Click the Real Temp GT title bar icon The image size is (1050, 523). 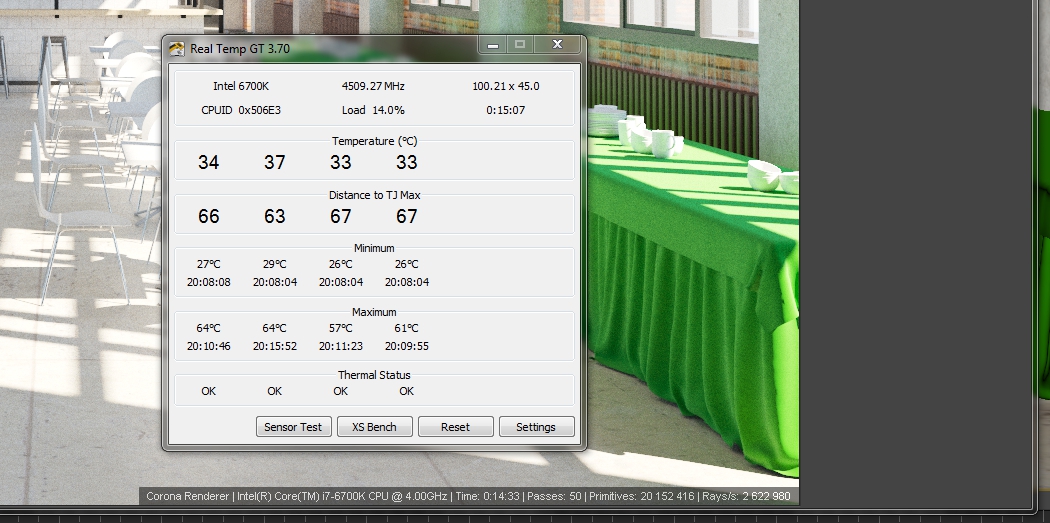177,48
